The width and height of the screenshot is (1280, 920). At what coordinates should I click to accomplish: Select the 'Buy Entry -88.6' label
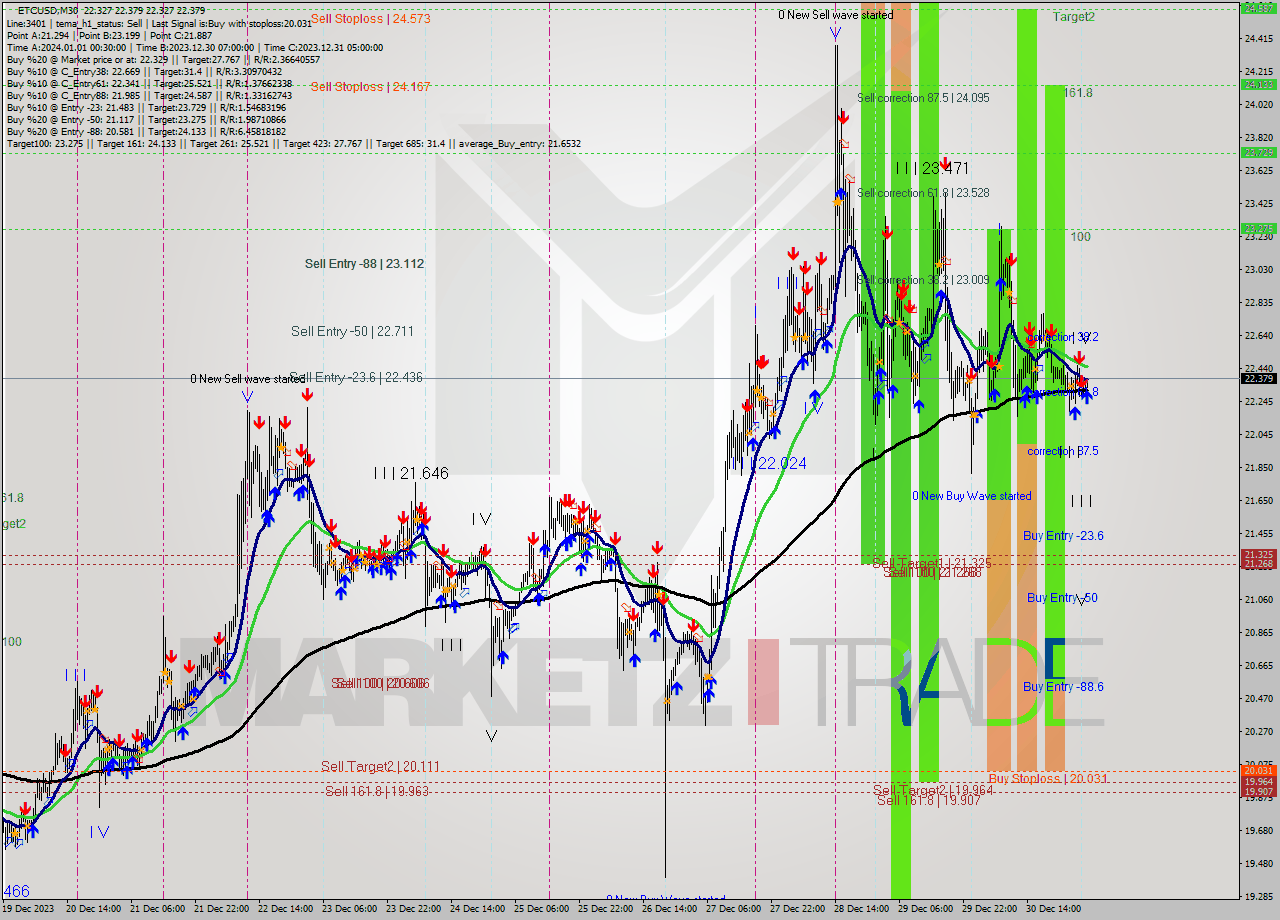(1063, 687)
